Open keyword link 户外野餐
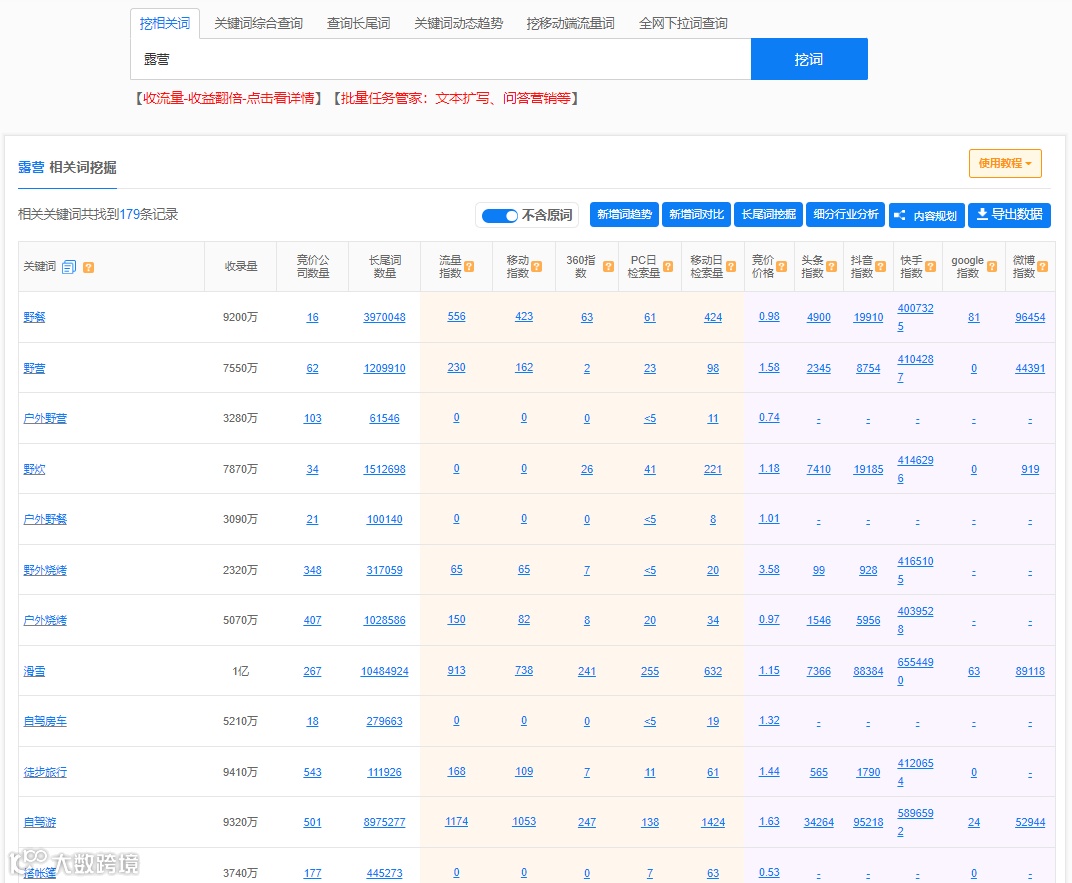The height and width of the screenshot is (883, 1072). [x=45, y=519]
